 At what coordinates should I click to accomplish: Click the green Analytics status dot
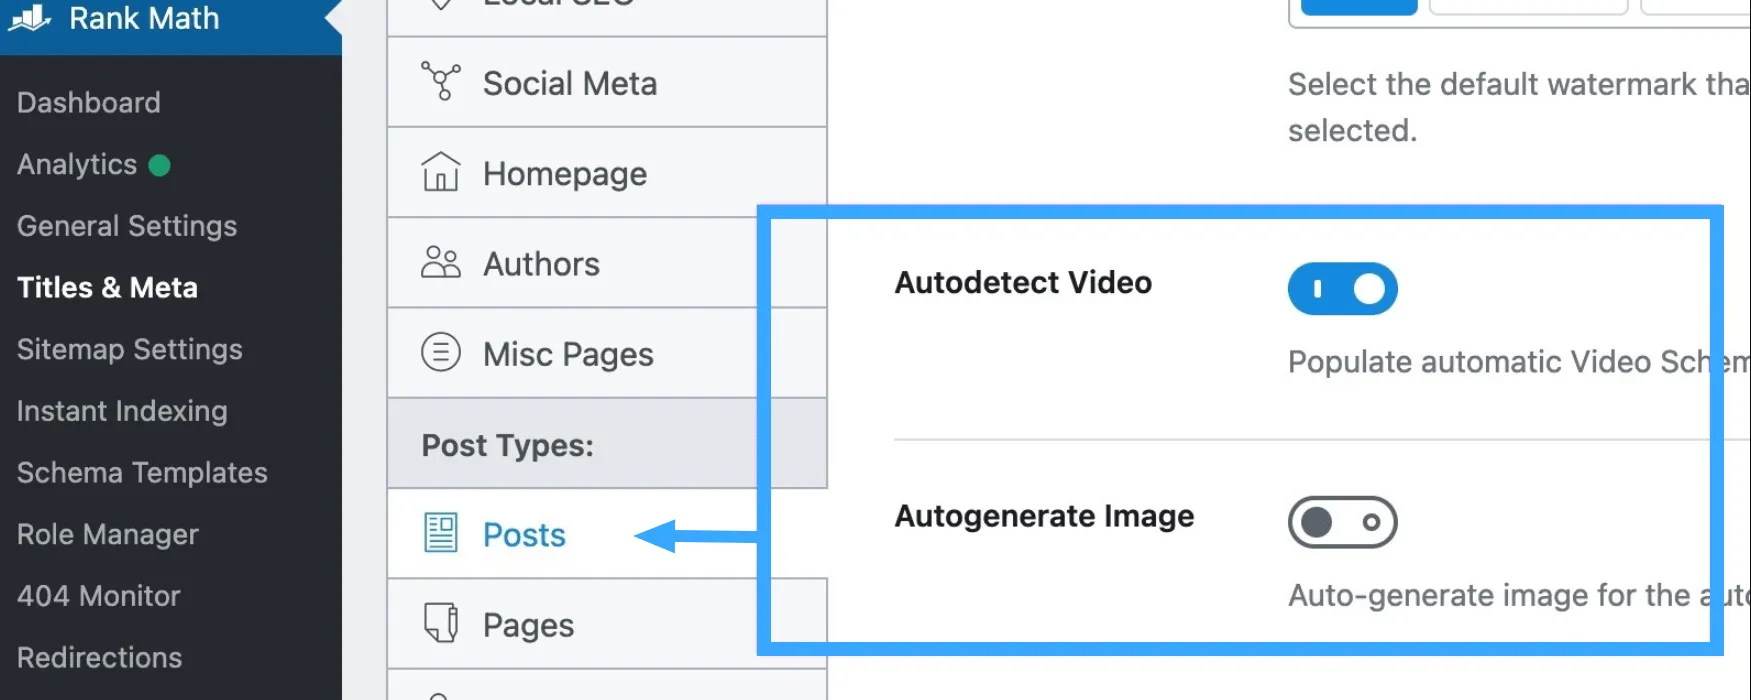(x=159, y=165)
